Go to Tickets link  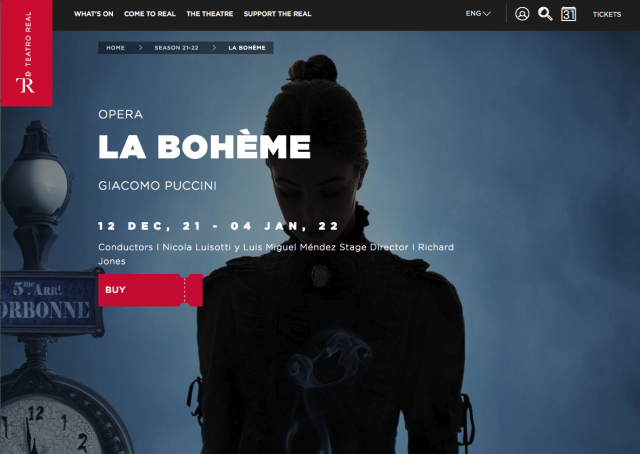click(607, 14)
